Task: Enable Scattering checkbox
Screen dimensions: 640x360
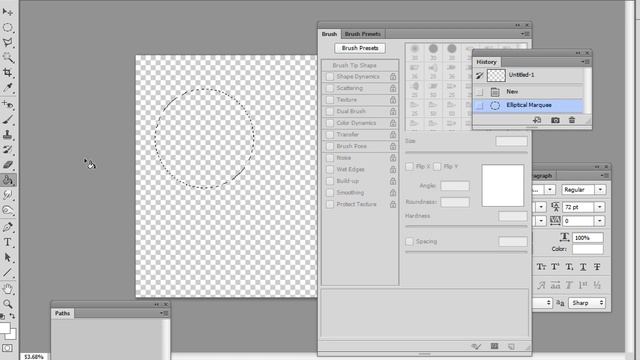Action: coord(330,88)
